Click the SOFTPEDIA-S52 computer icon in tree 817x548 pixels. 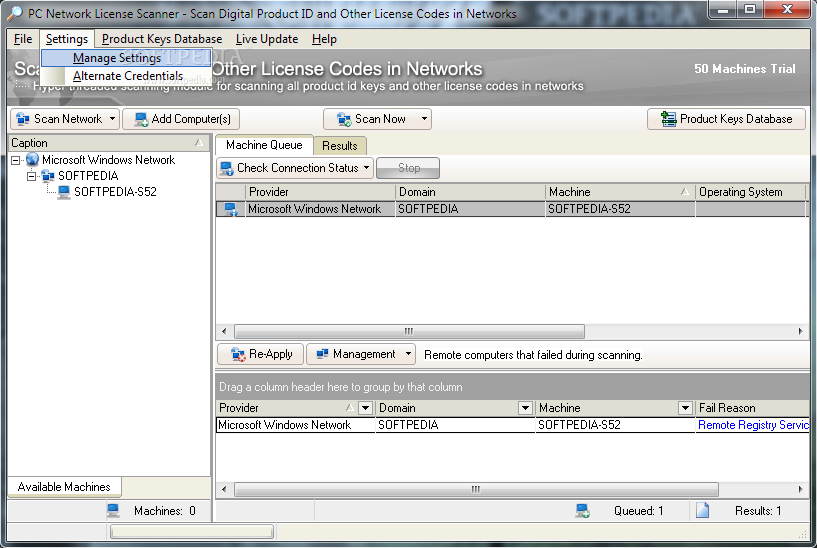pyautogui.click(x=64, y=192)
